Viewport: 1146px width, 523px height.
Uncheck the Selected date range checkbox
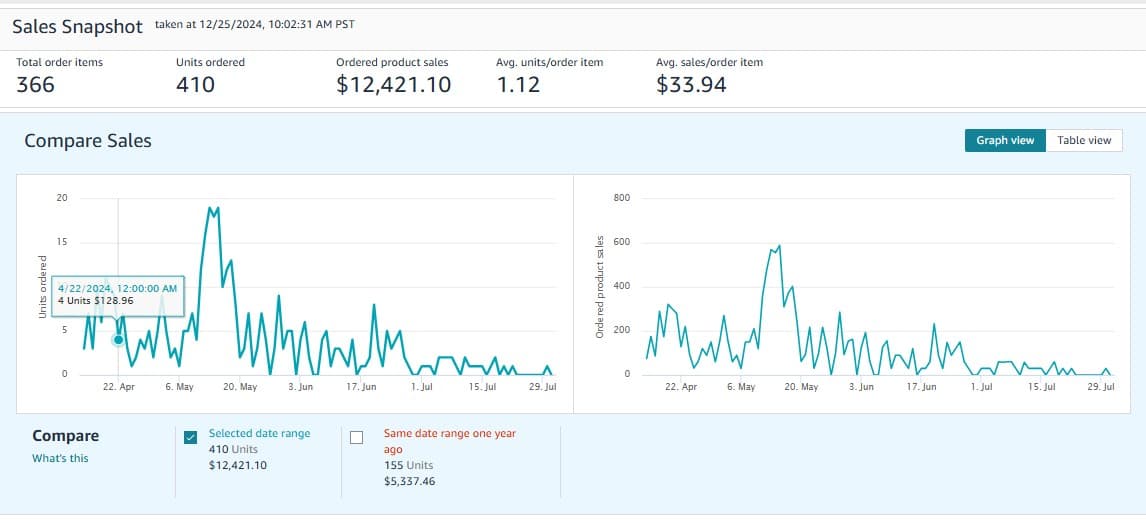tap(190, 437)
